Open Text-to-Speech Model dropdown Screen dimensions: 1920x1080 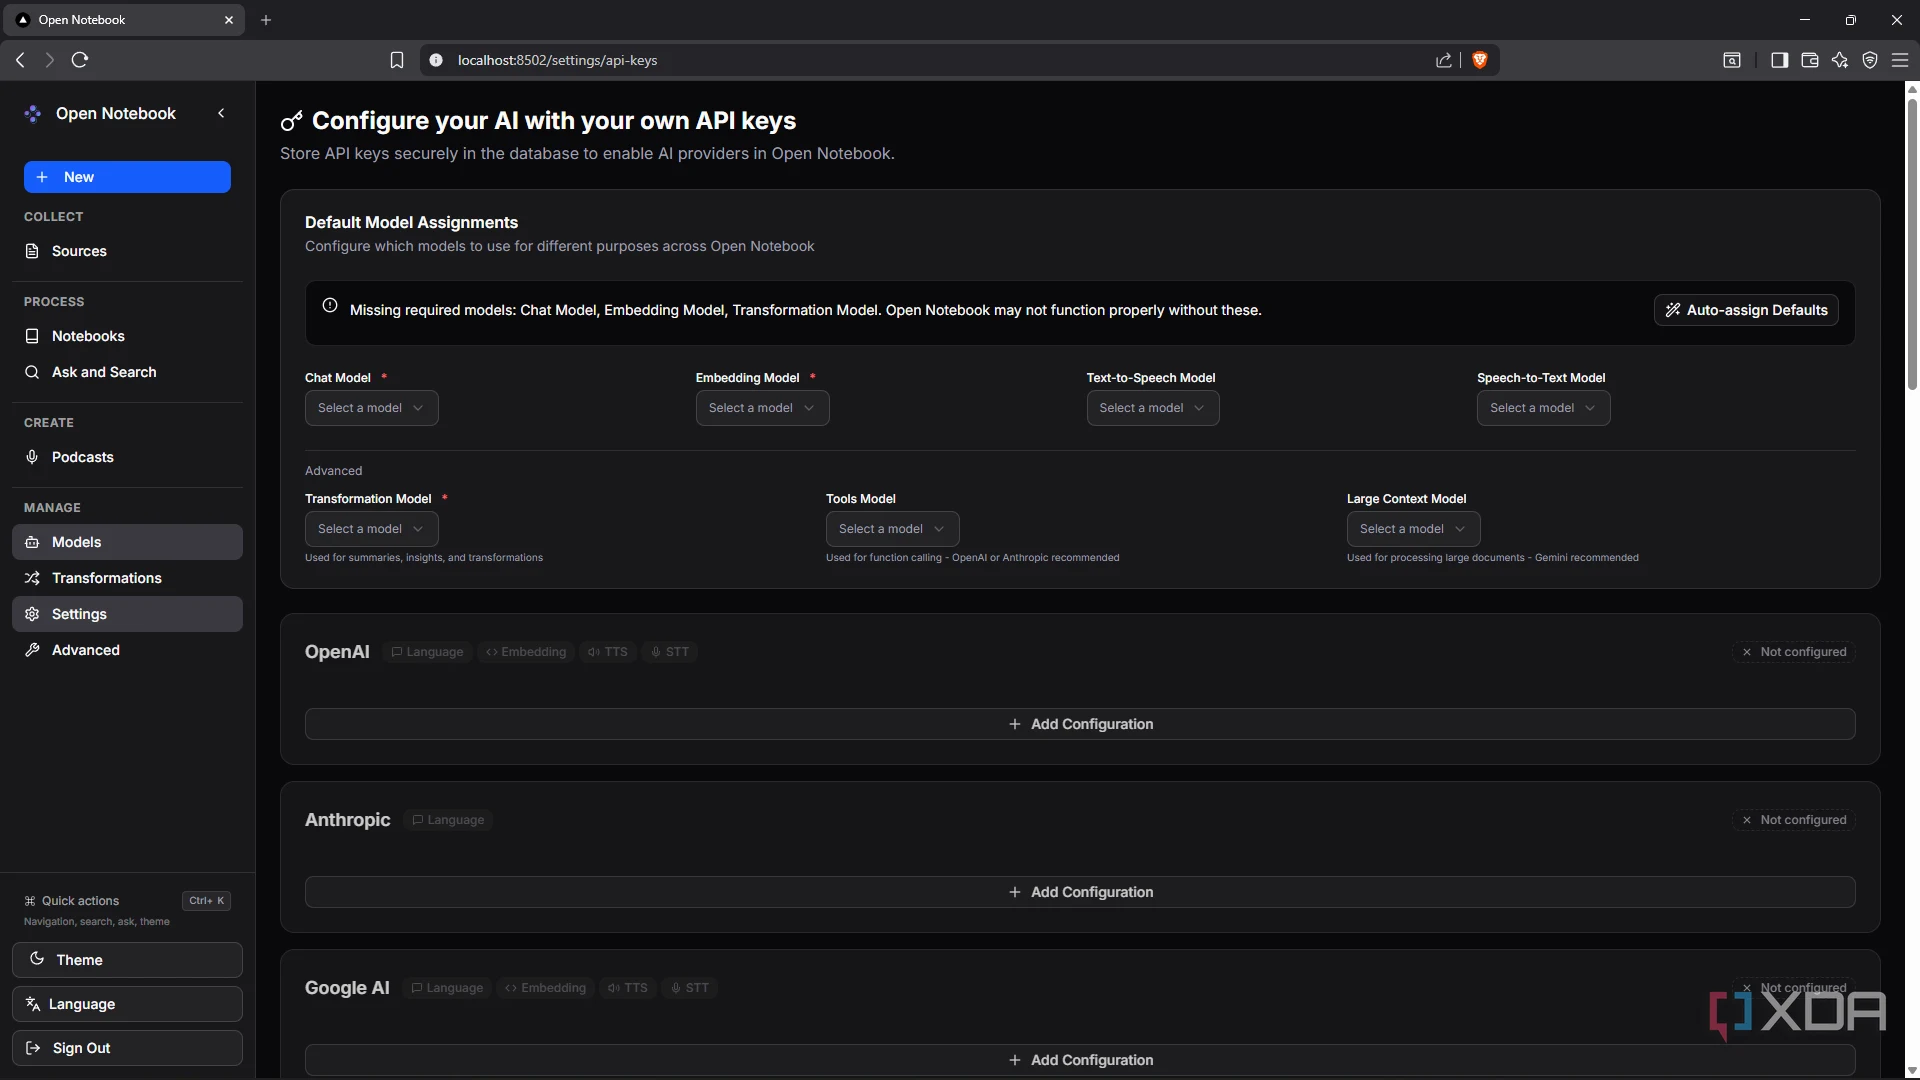(x=1153, y=408)
